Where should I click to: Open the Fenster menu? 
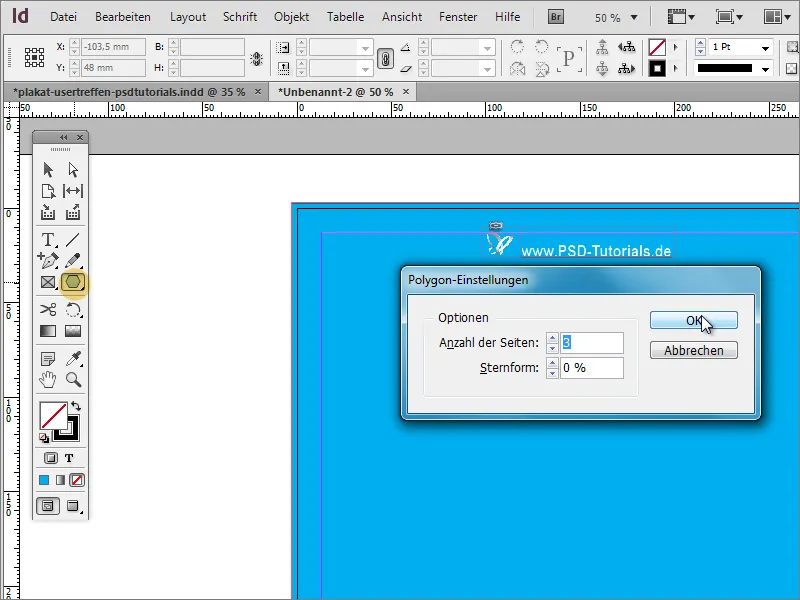[x=458, y=17]
